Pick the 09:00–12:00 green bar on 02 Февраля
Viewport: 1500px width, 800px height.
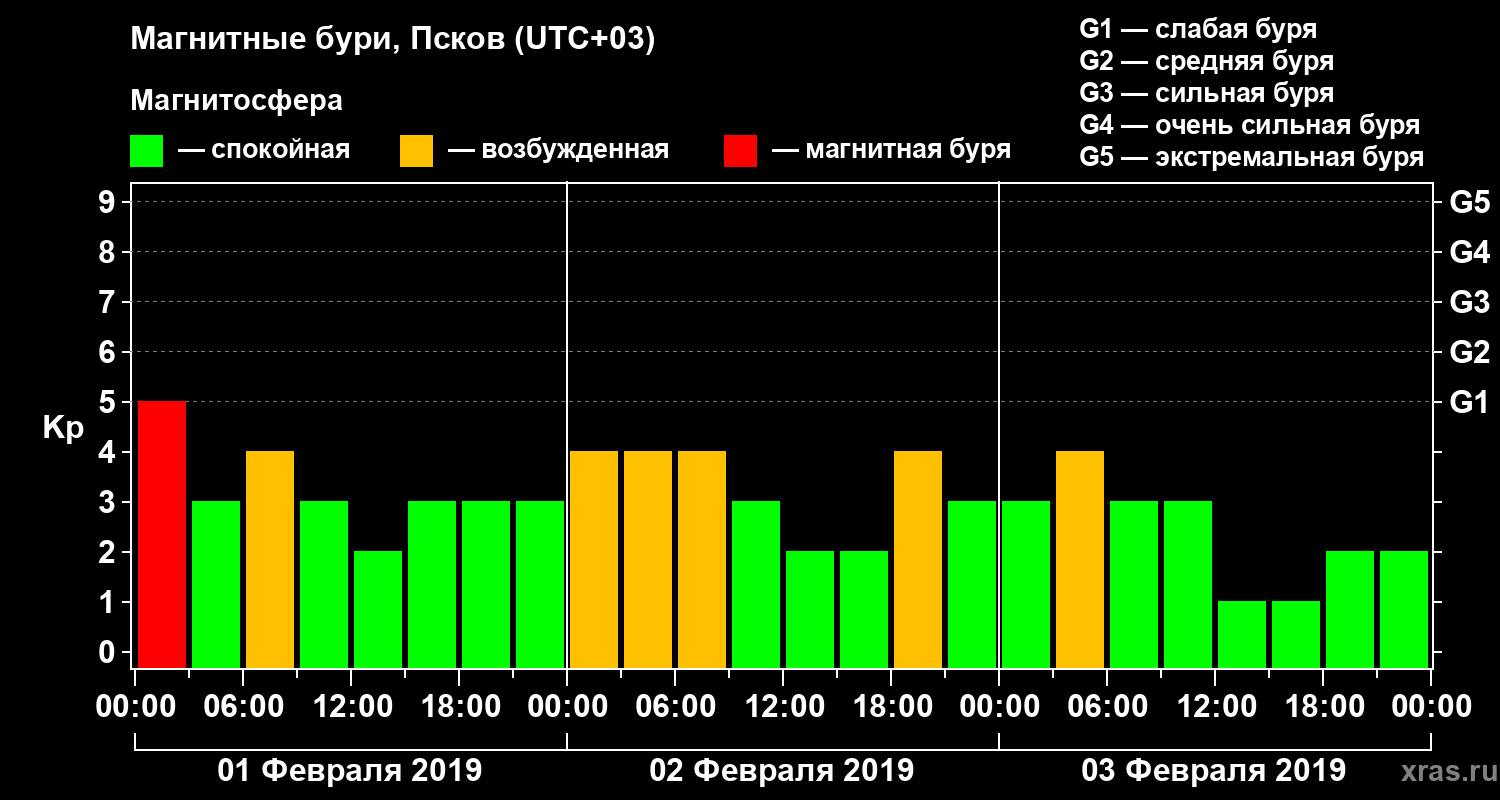tap(756, 584)
